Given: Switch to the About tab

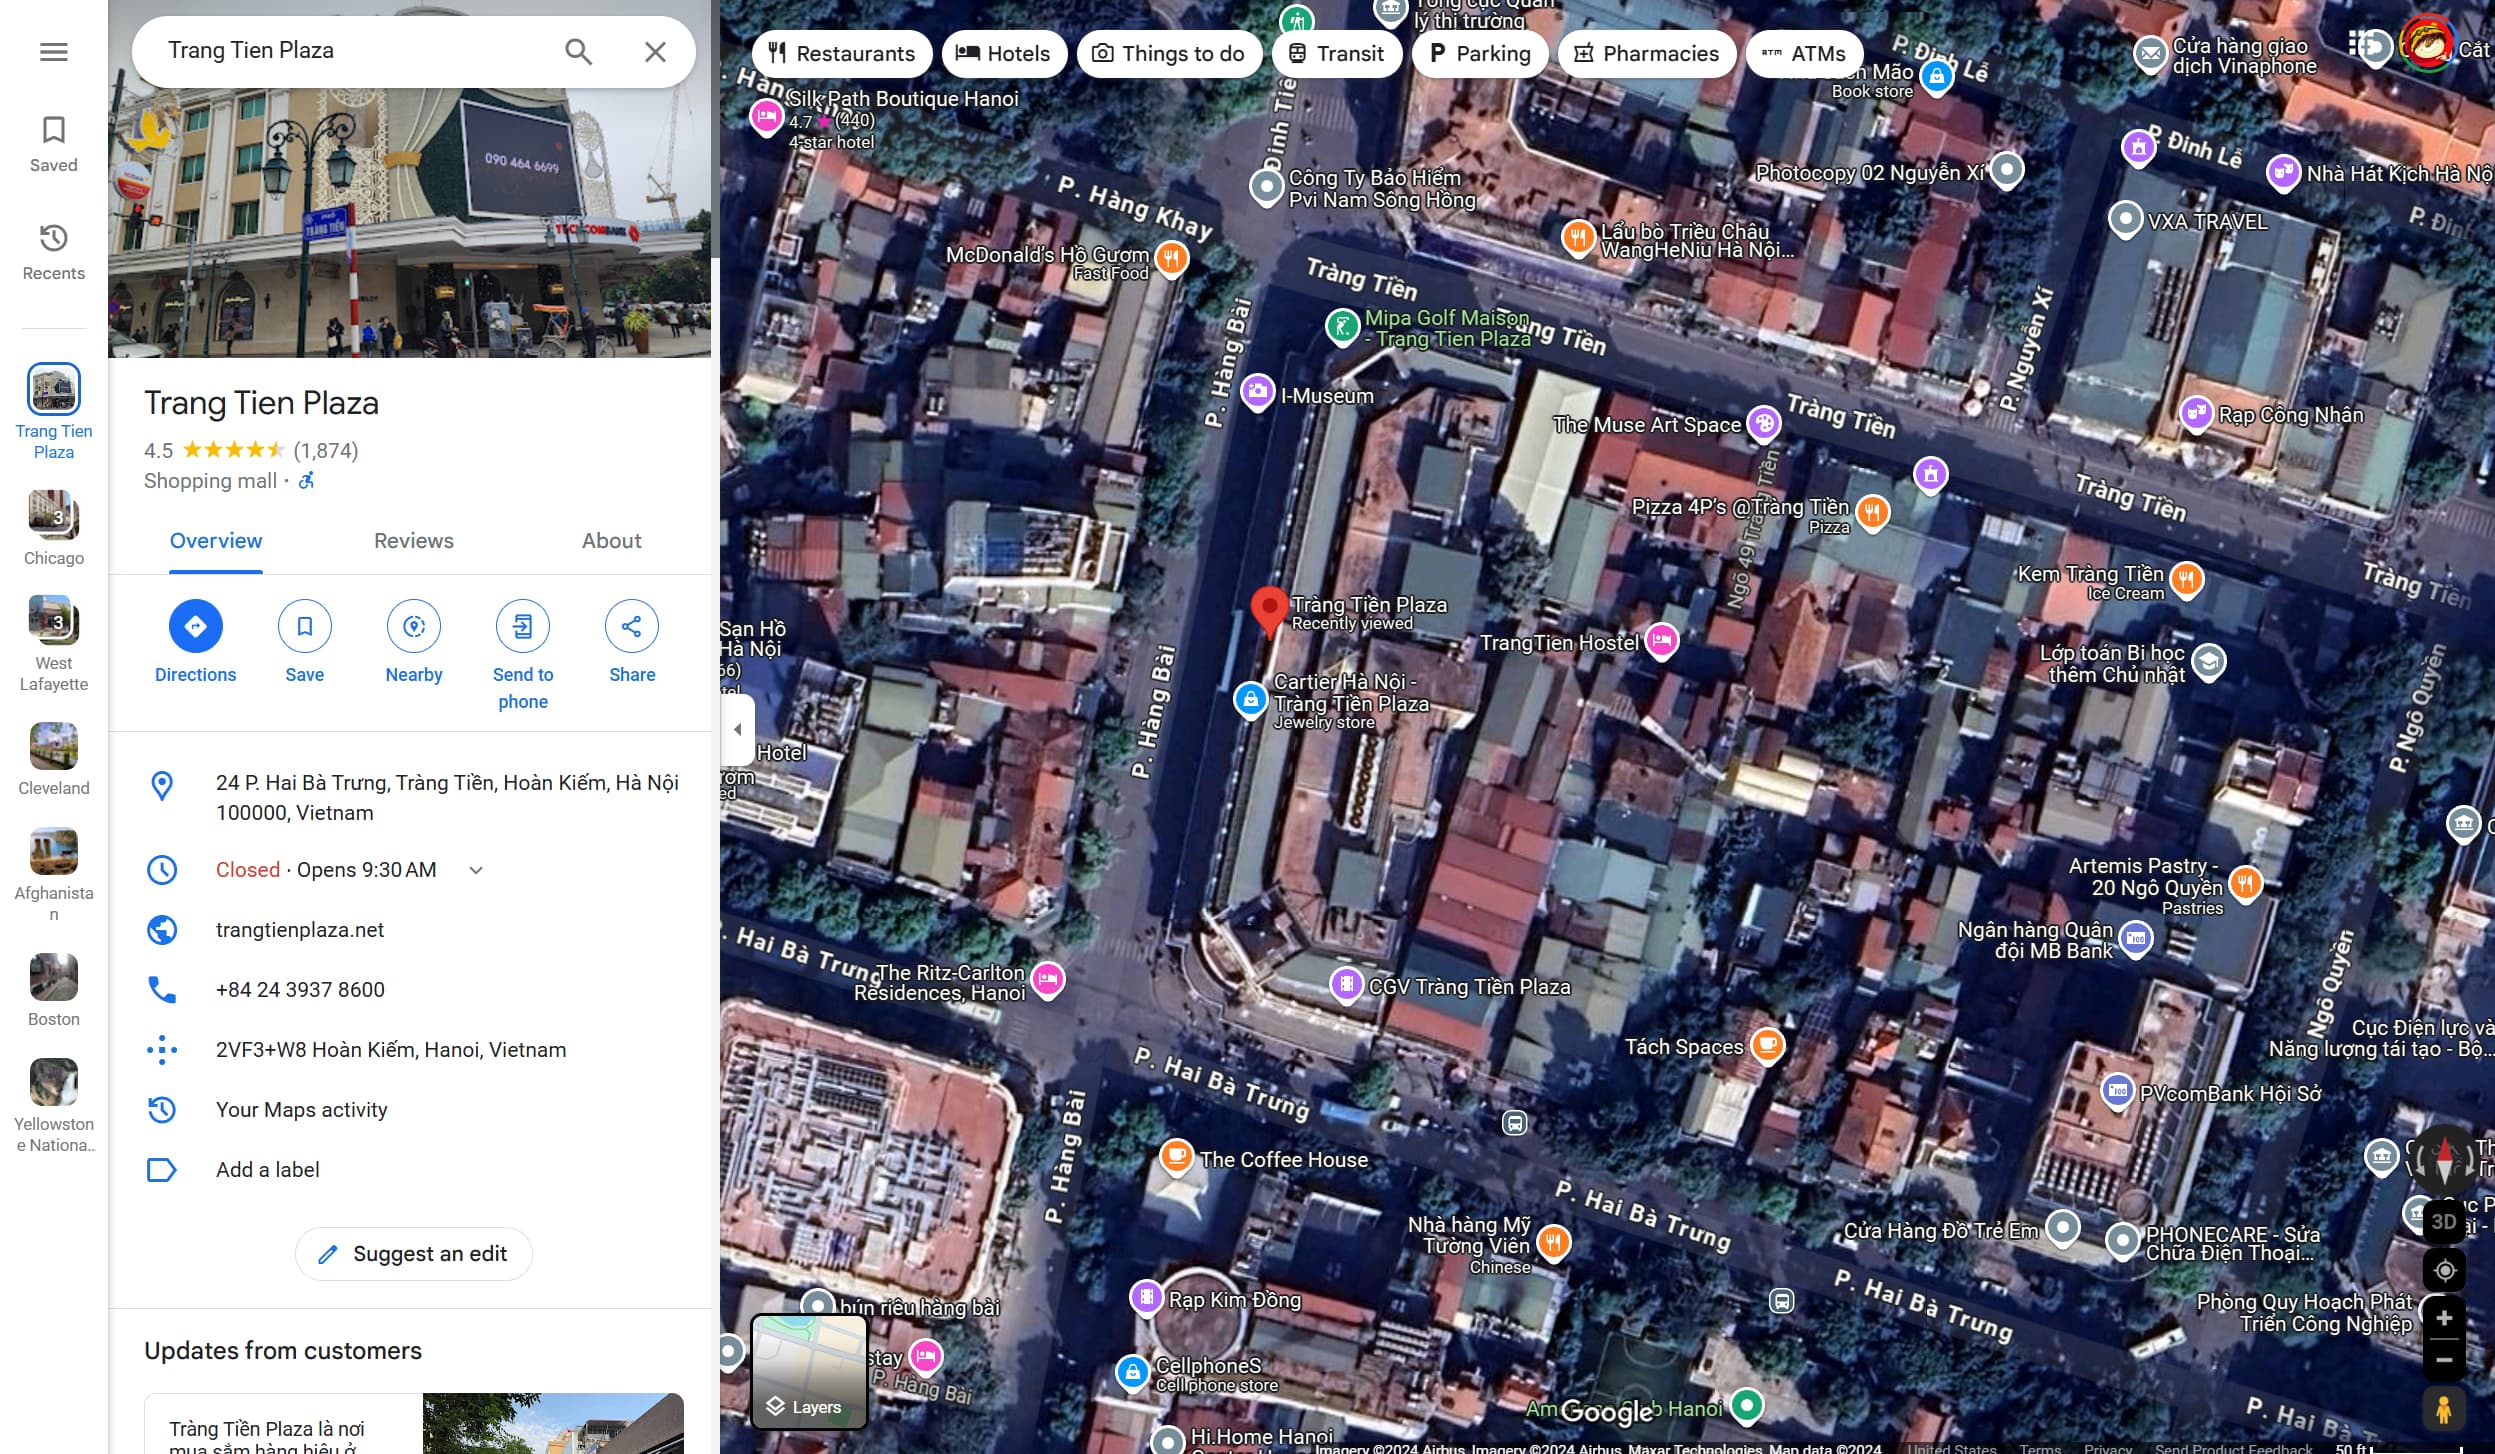Looking at the screenshot, I should pos(611,541).
